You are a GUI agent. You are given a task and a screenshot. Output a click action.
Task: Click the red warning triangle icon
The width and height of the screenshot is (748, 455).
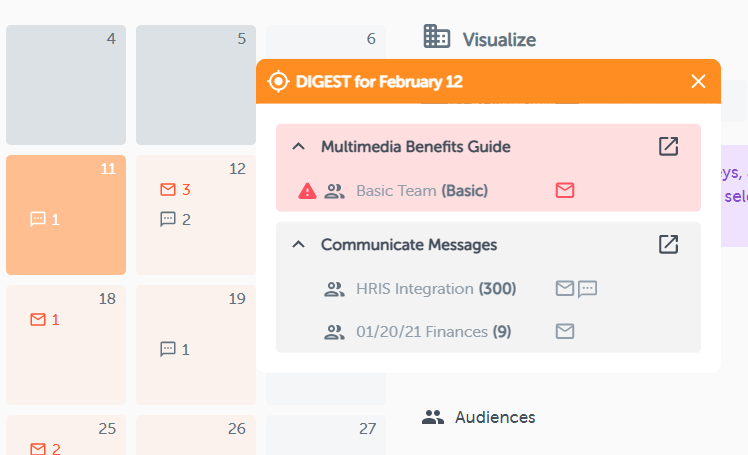coord(308,190)
